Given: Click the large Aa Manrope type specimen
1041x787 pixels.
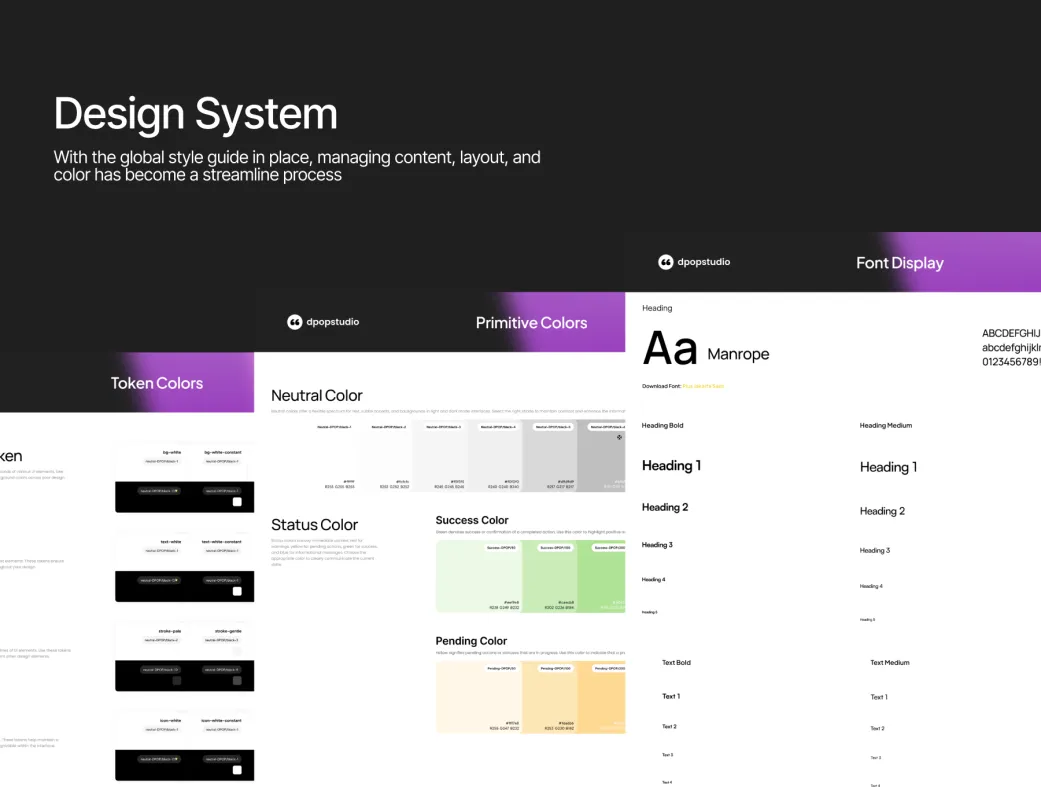Looking at the screenshot, I should point(705,350).
